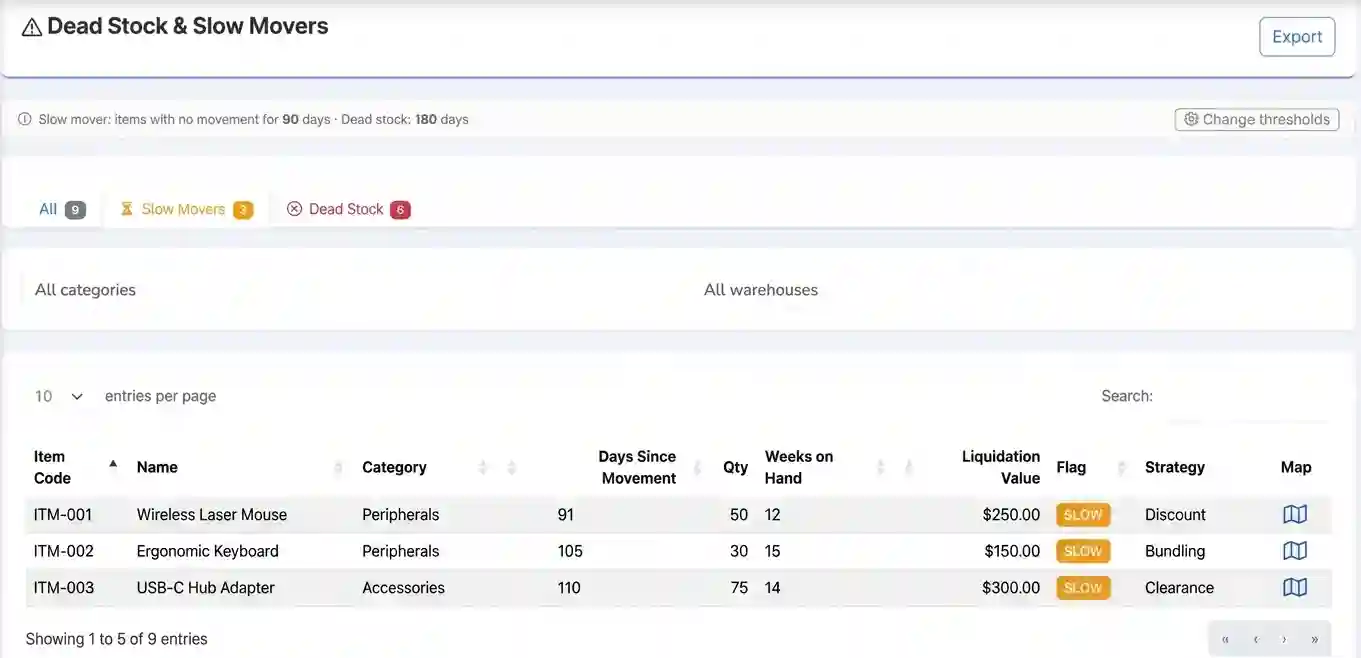The image size is (1361, 658).
Task: Open the All categories filter
Action: coord(351,290)
